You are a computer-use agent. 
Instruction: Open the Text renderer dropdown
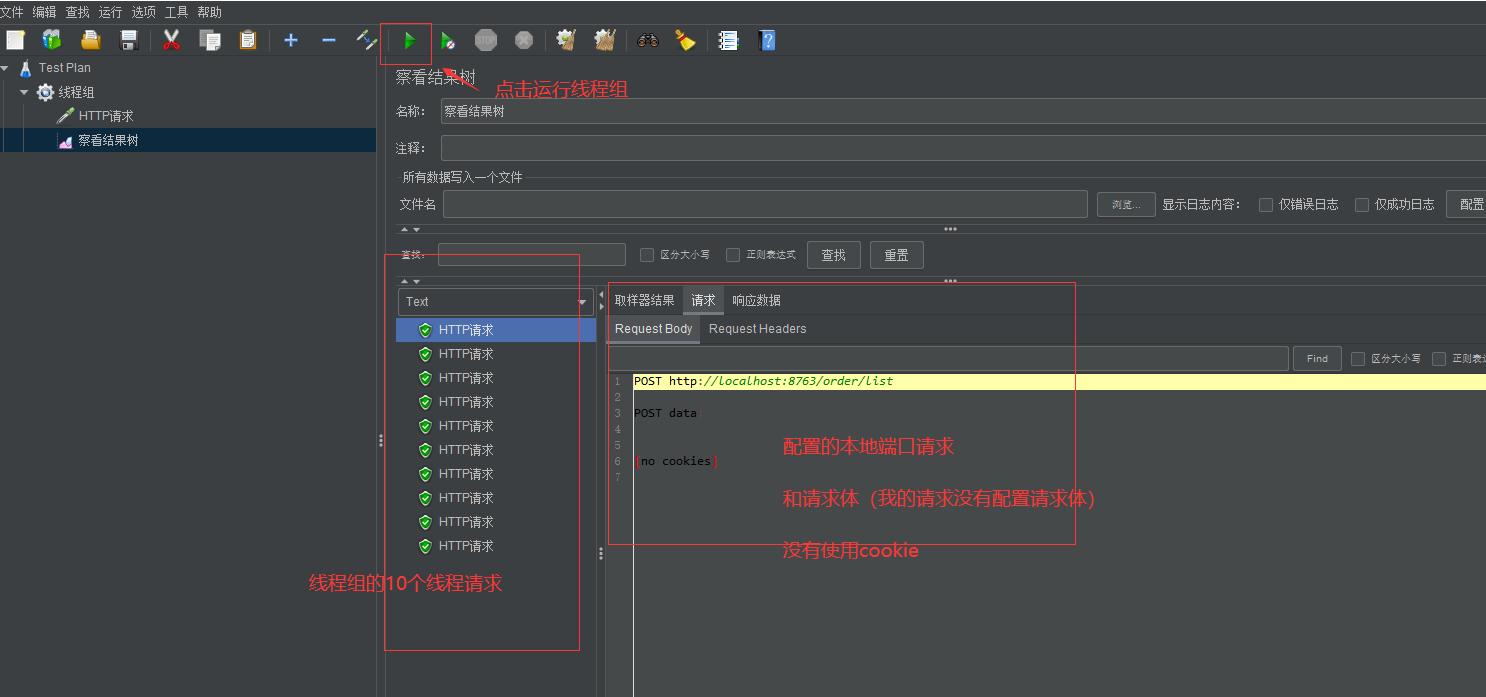coord(497,302)
